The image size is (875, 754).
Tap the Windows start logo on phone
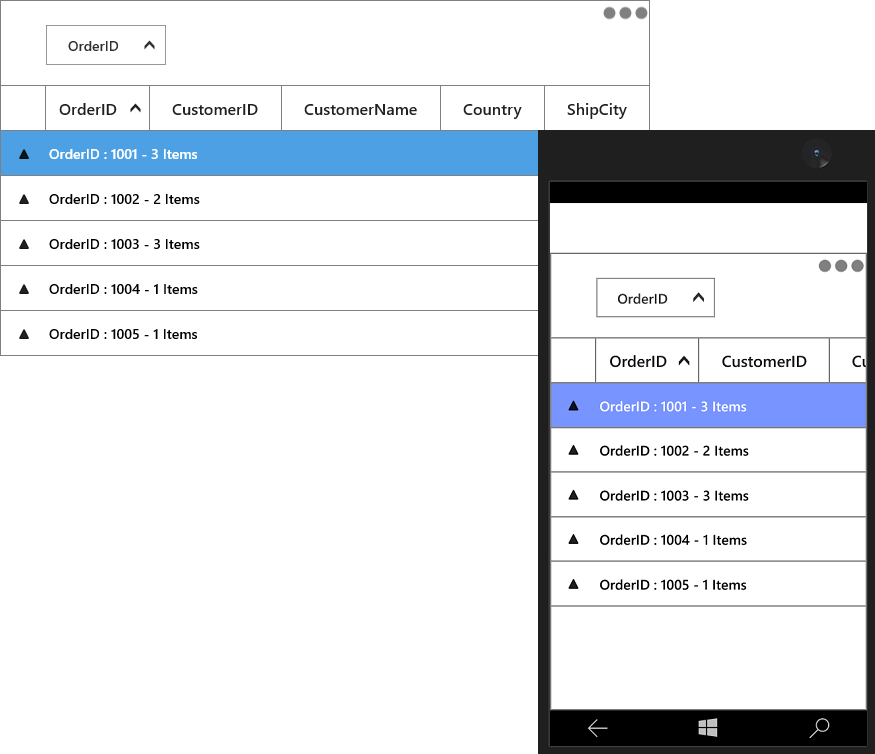coord(708,727)
